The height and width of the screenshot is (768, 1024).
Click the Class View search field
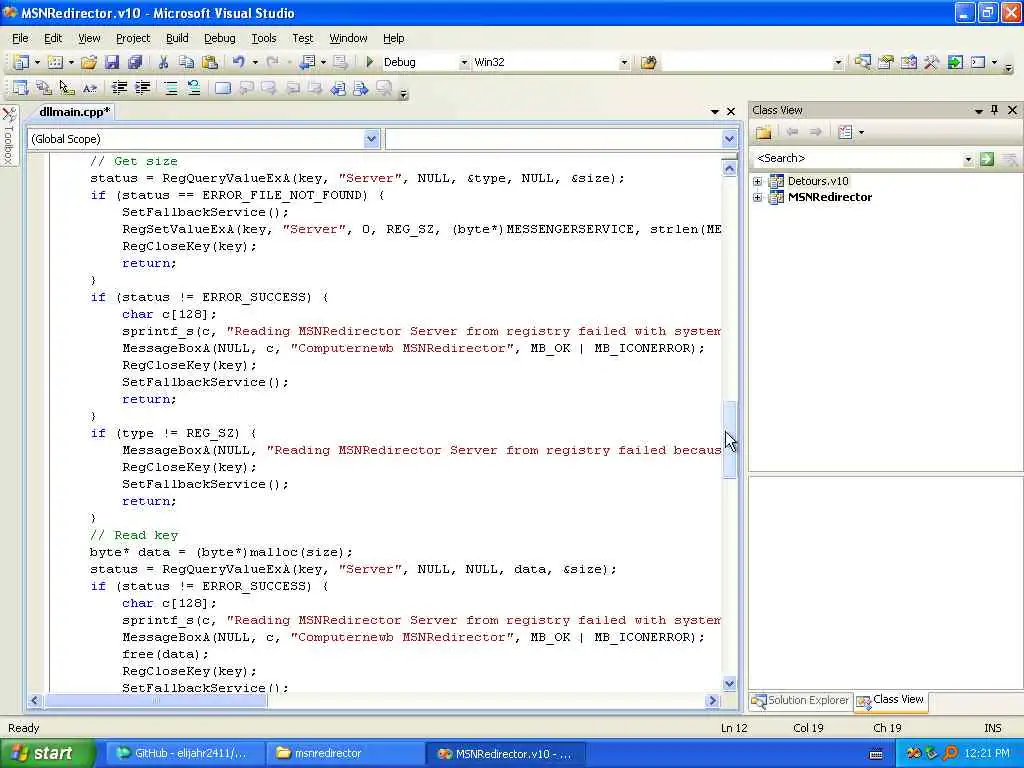857,159
